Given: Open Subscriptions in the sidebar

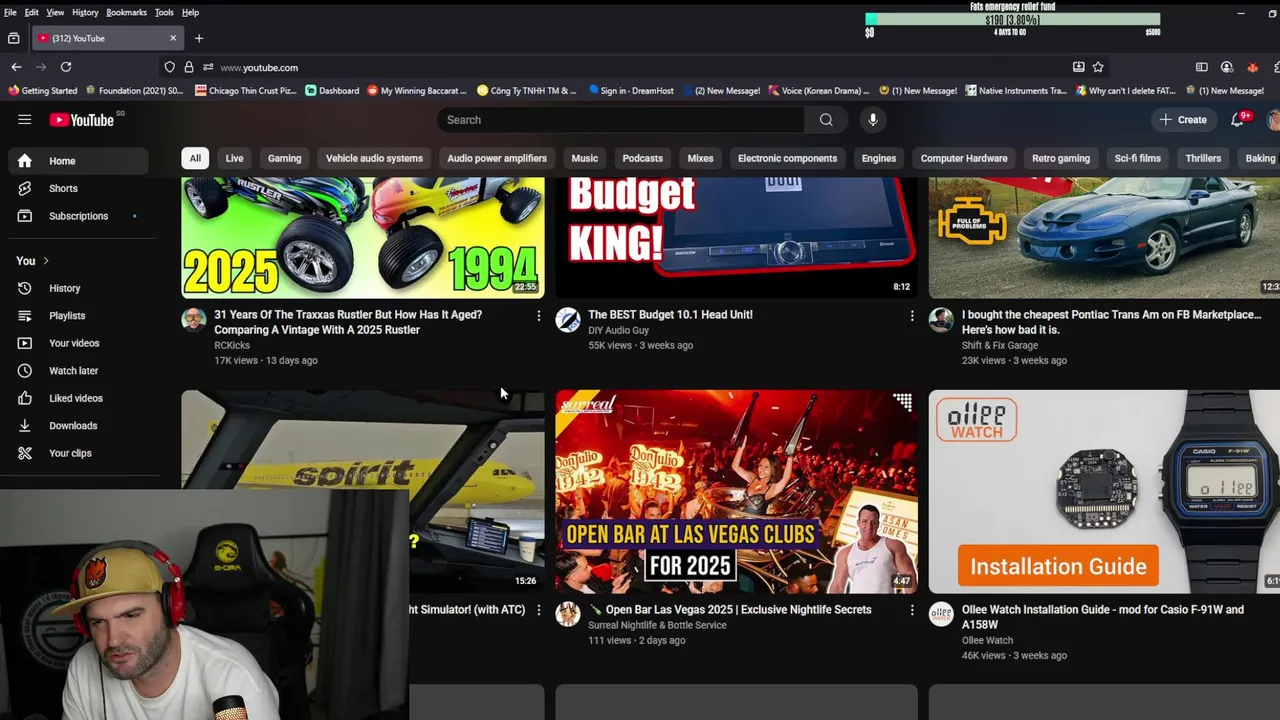Looking at the screenshot, I should (79, 216).
